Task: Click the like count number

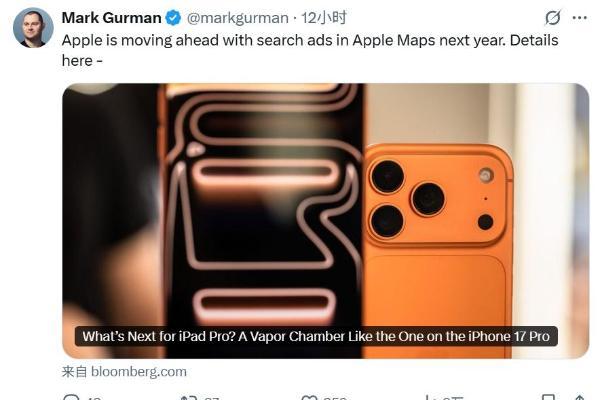Action: tap(335, 398)
